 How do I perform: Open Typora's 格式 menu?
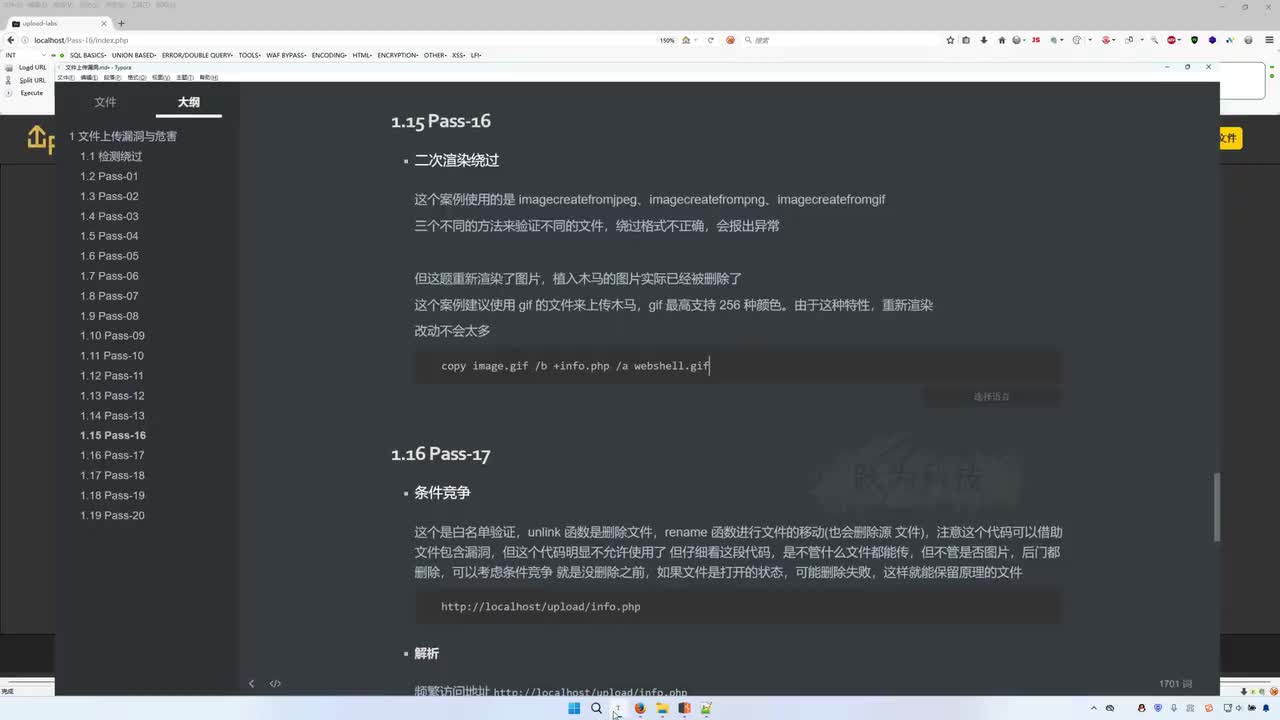click(x=136, y=77)
